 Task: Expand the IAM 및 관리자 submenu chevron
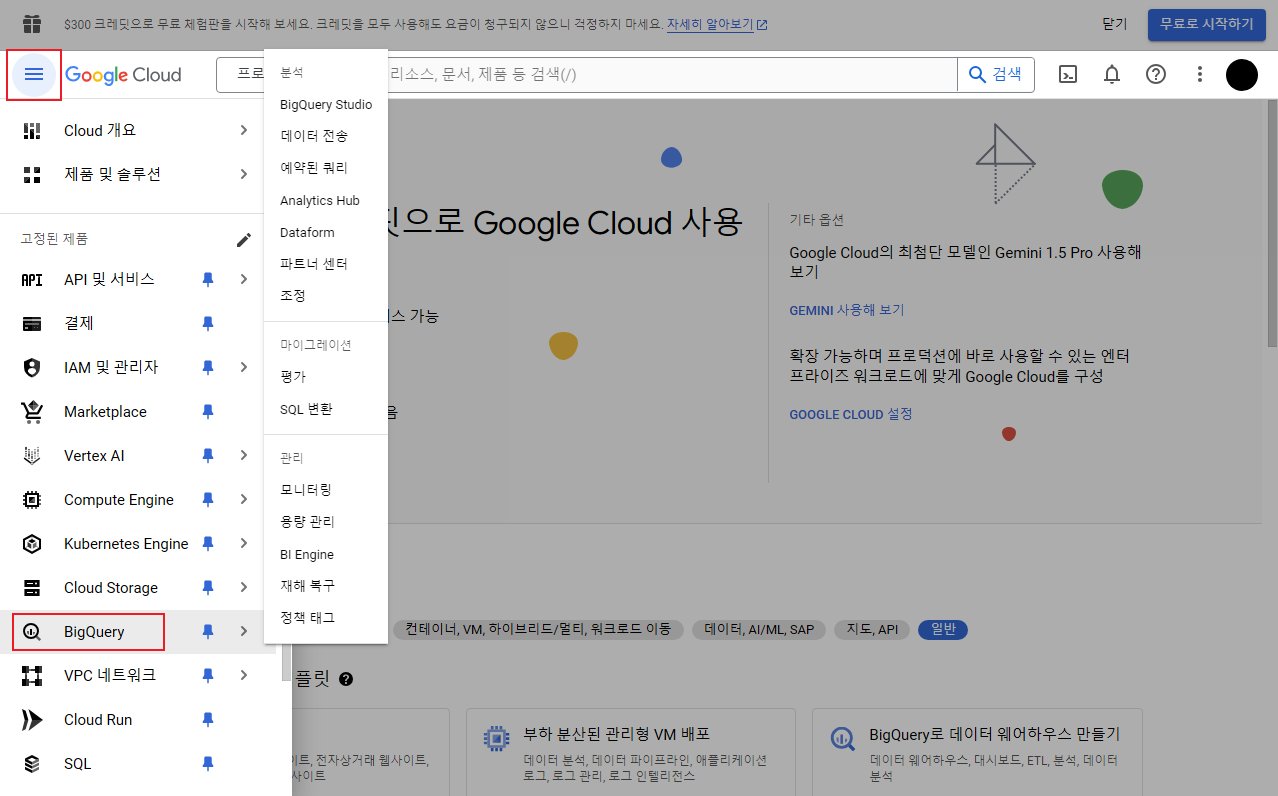pyautogui.click(x=244, y=368)
